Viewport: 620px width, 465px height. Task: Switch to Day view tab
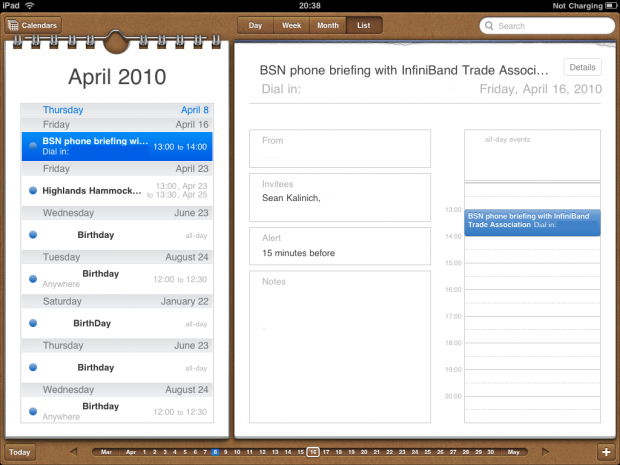(255, 25)
